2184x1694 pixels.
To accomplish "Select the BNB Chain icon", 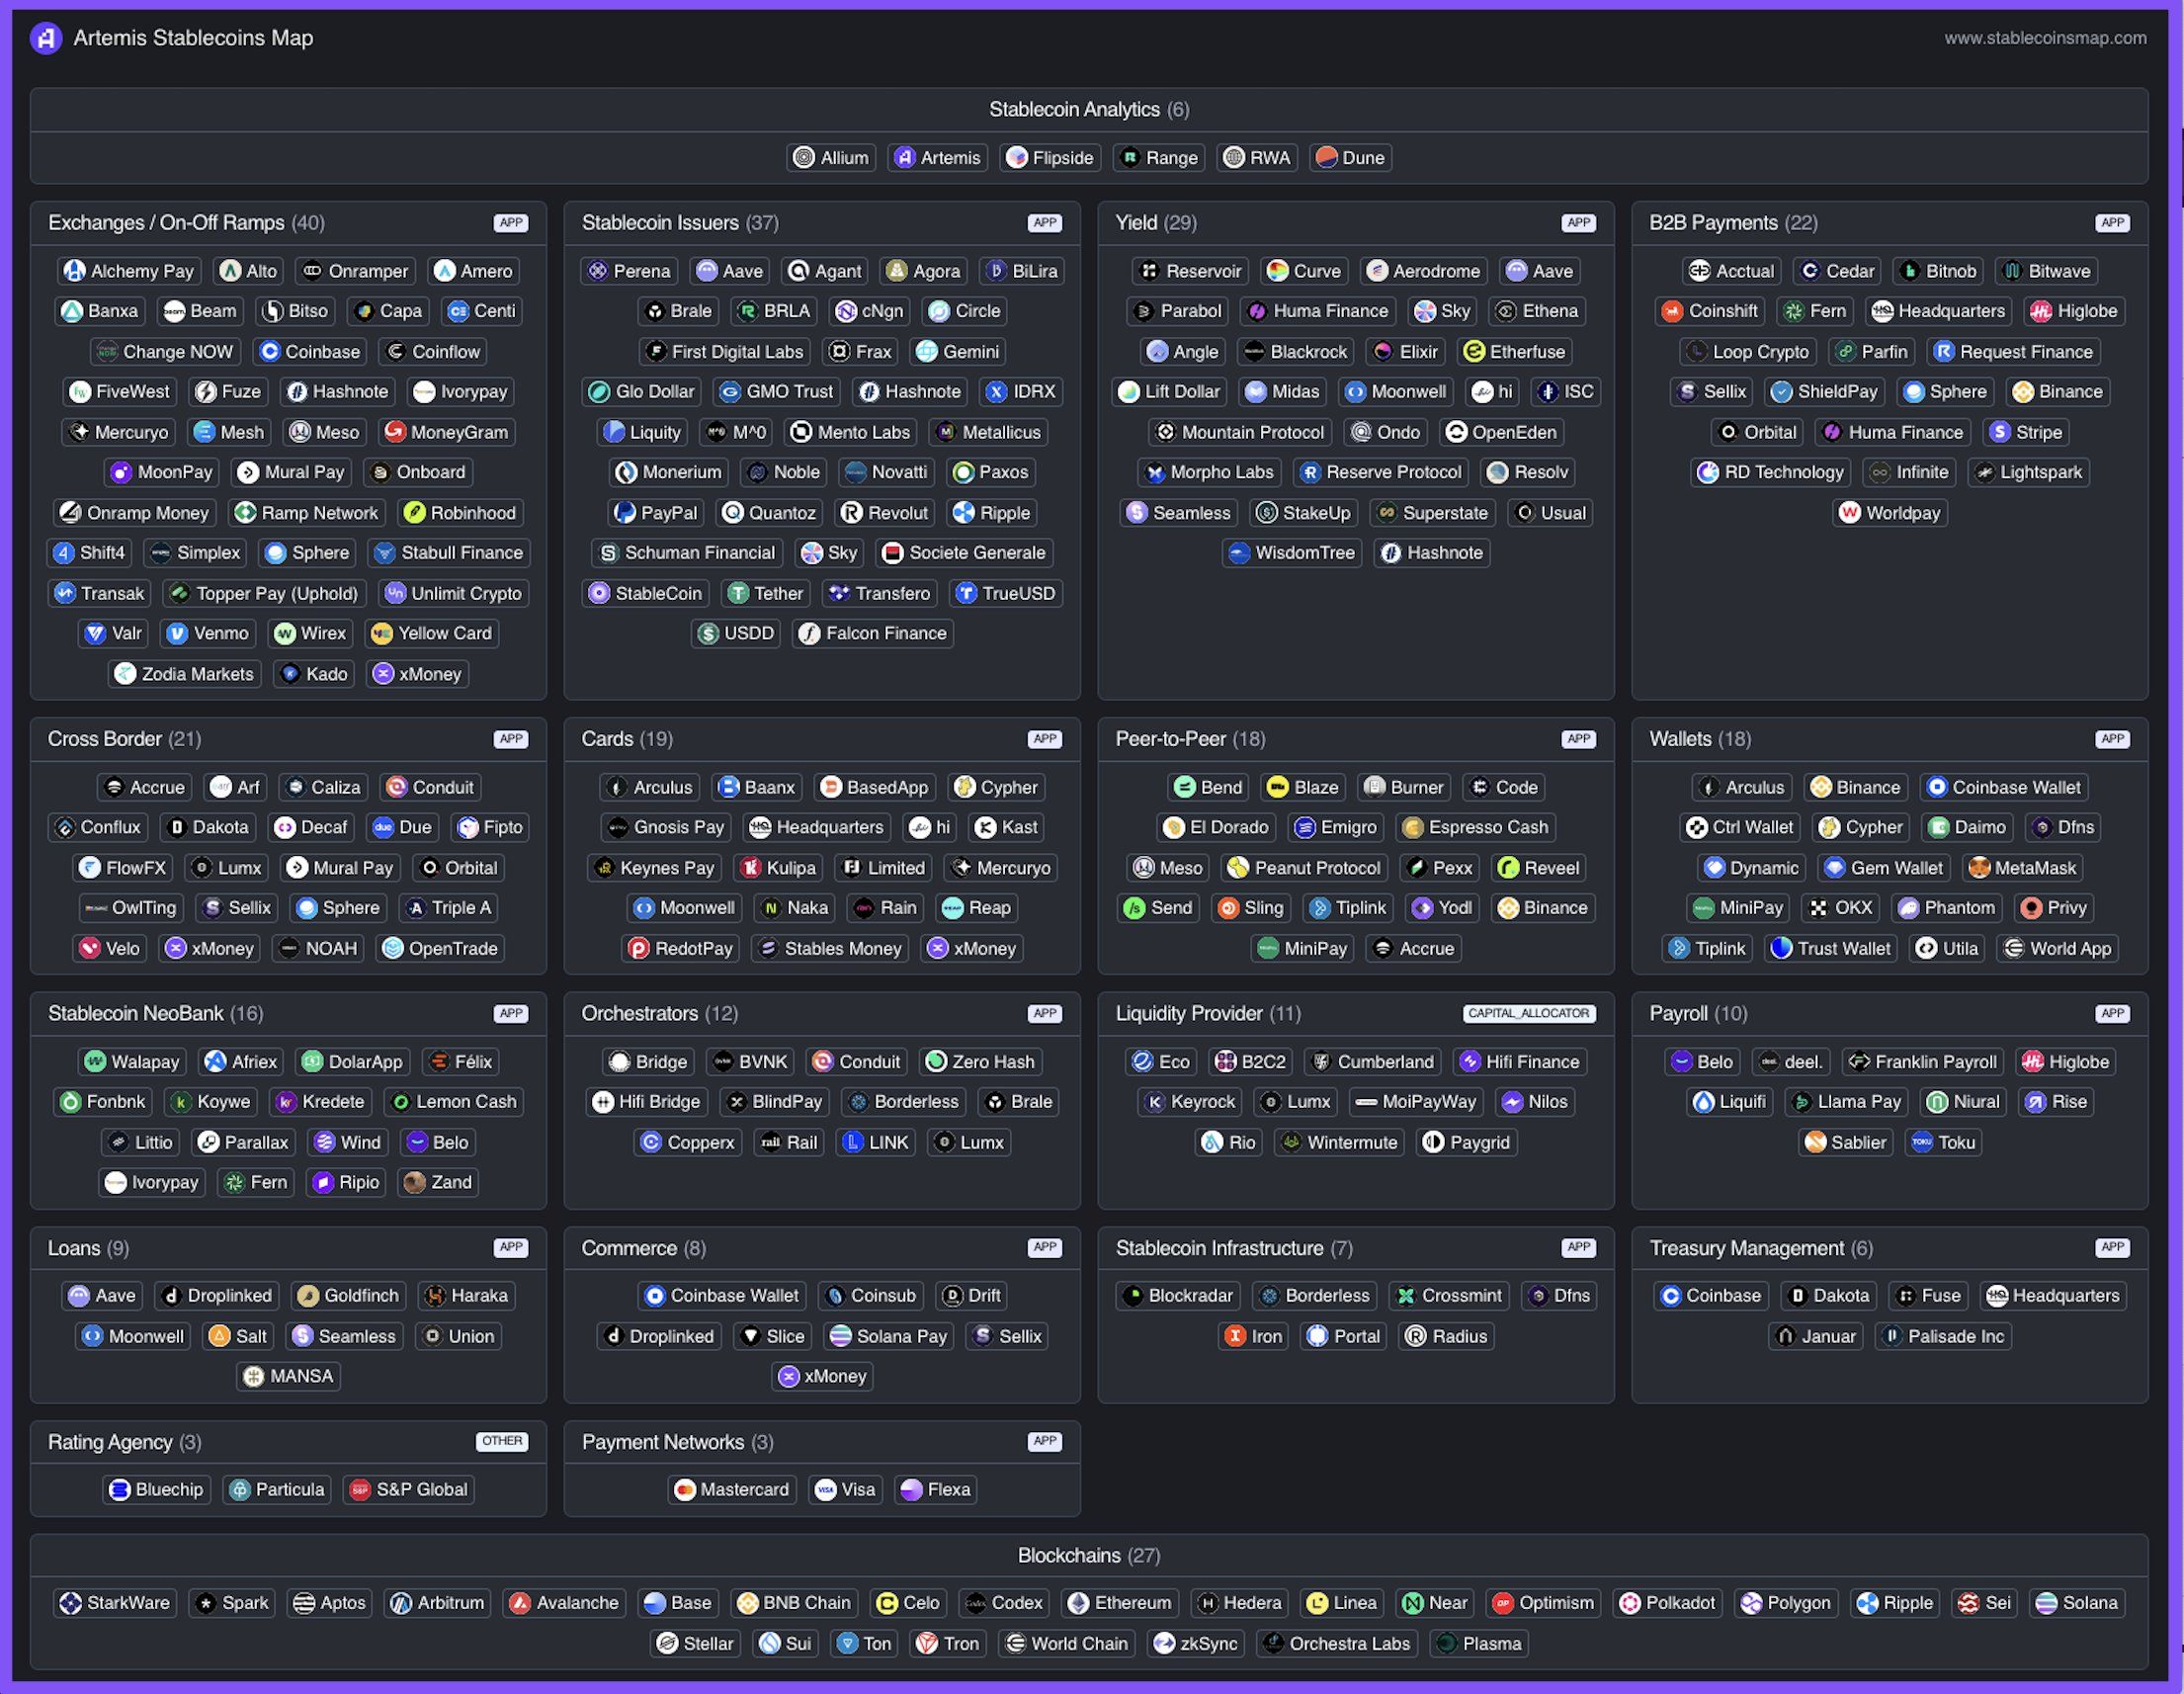I will pos(747,1603).
